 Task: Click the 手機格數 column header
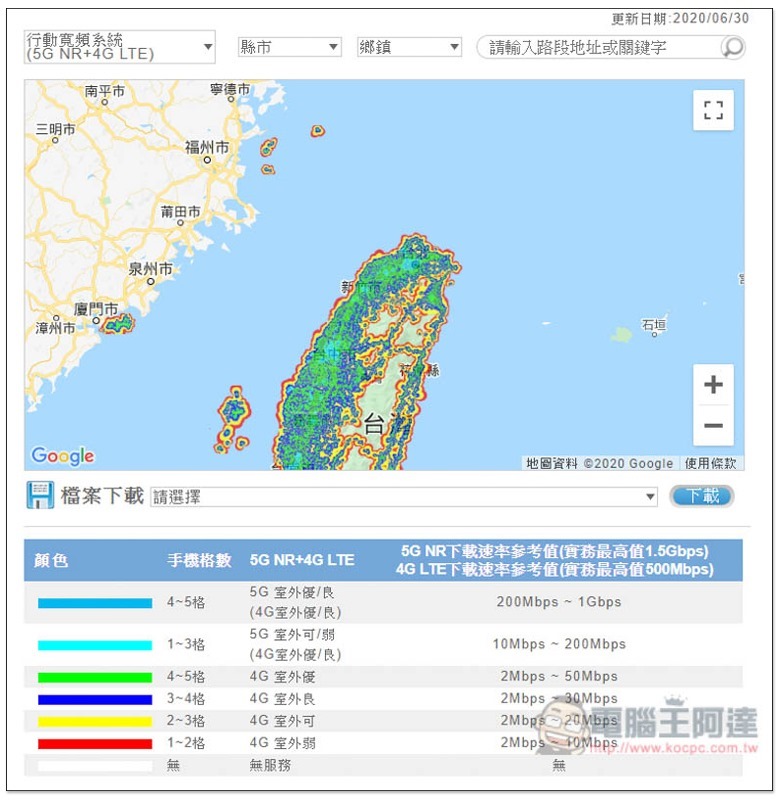(199, 561)
